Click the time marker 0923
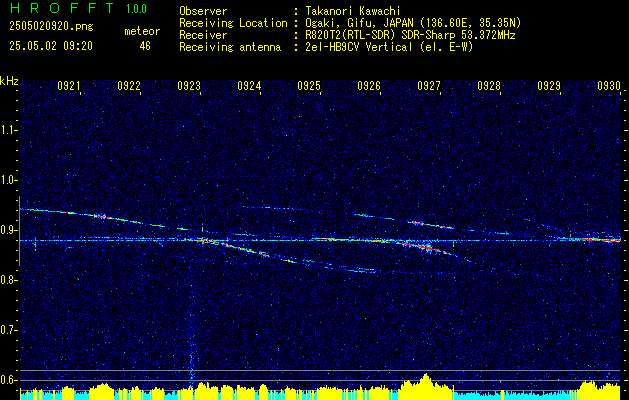This screenshot has height=400, width=629. click(x=189, y=85)
